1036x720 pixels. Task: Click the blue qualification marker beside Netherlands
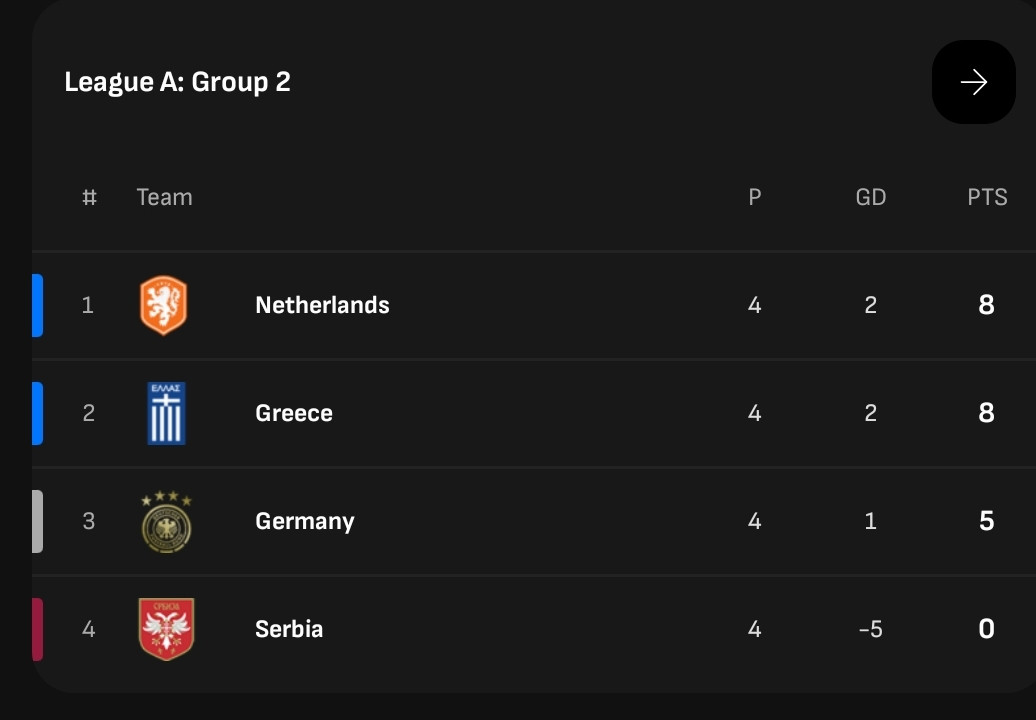click(38, 305)
